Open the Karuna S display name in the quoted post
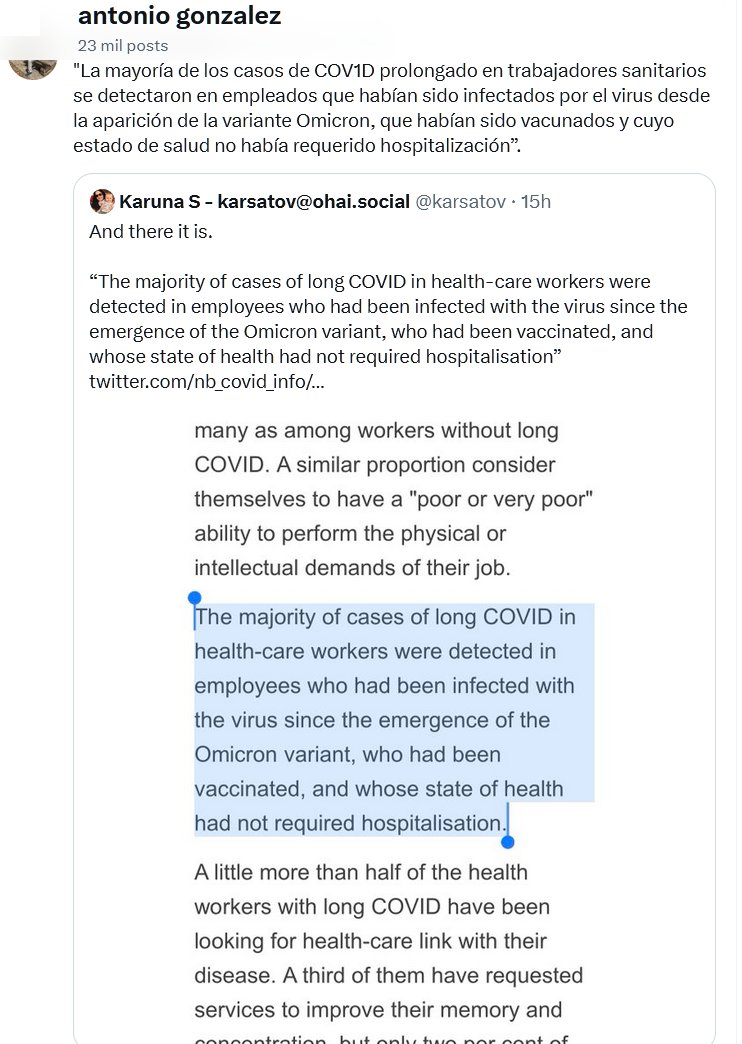This screenshot has height=1044, width=742. tap(264, 201)
